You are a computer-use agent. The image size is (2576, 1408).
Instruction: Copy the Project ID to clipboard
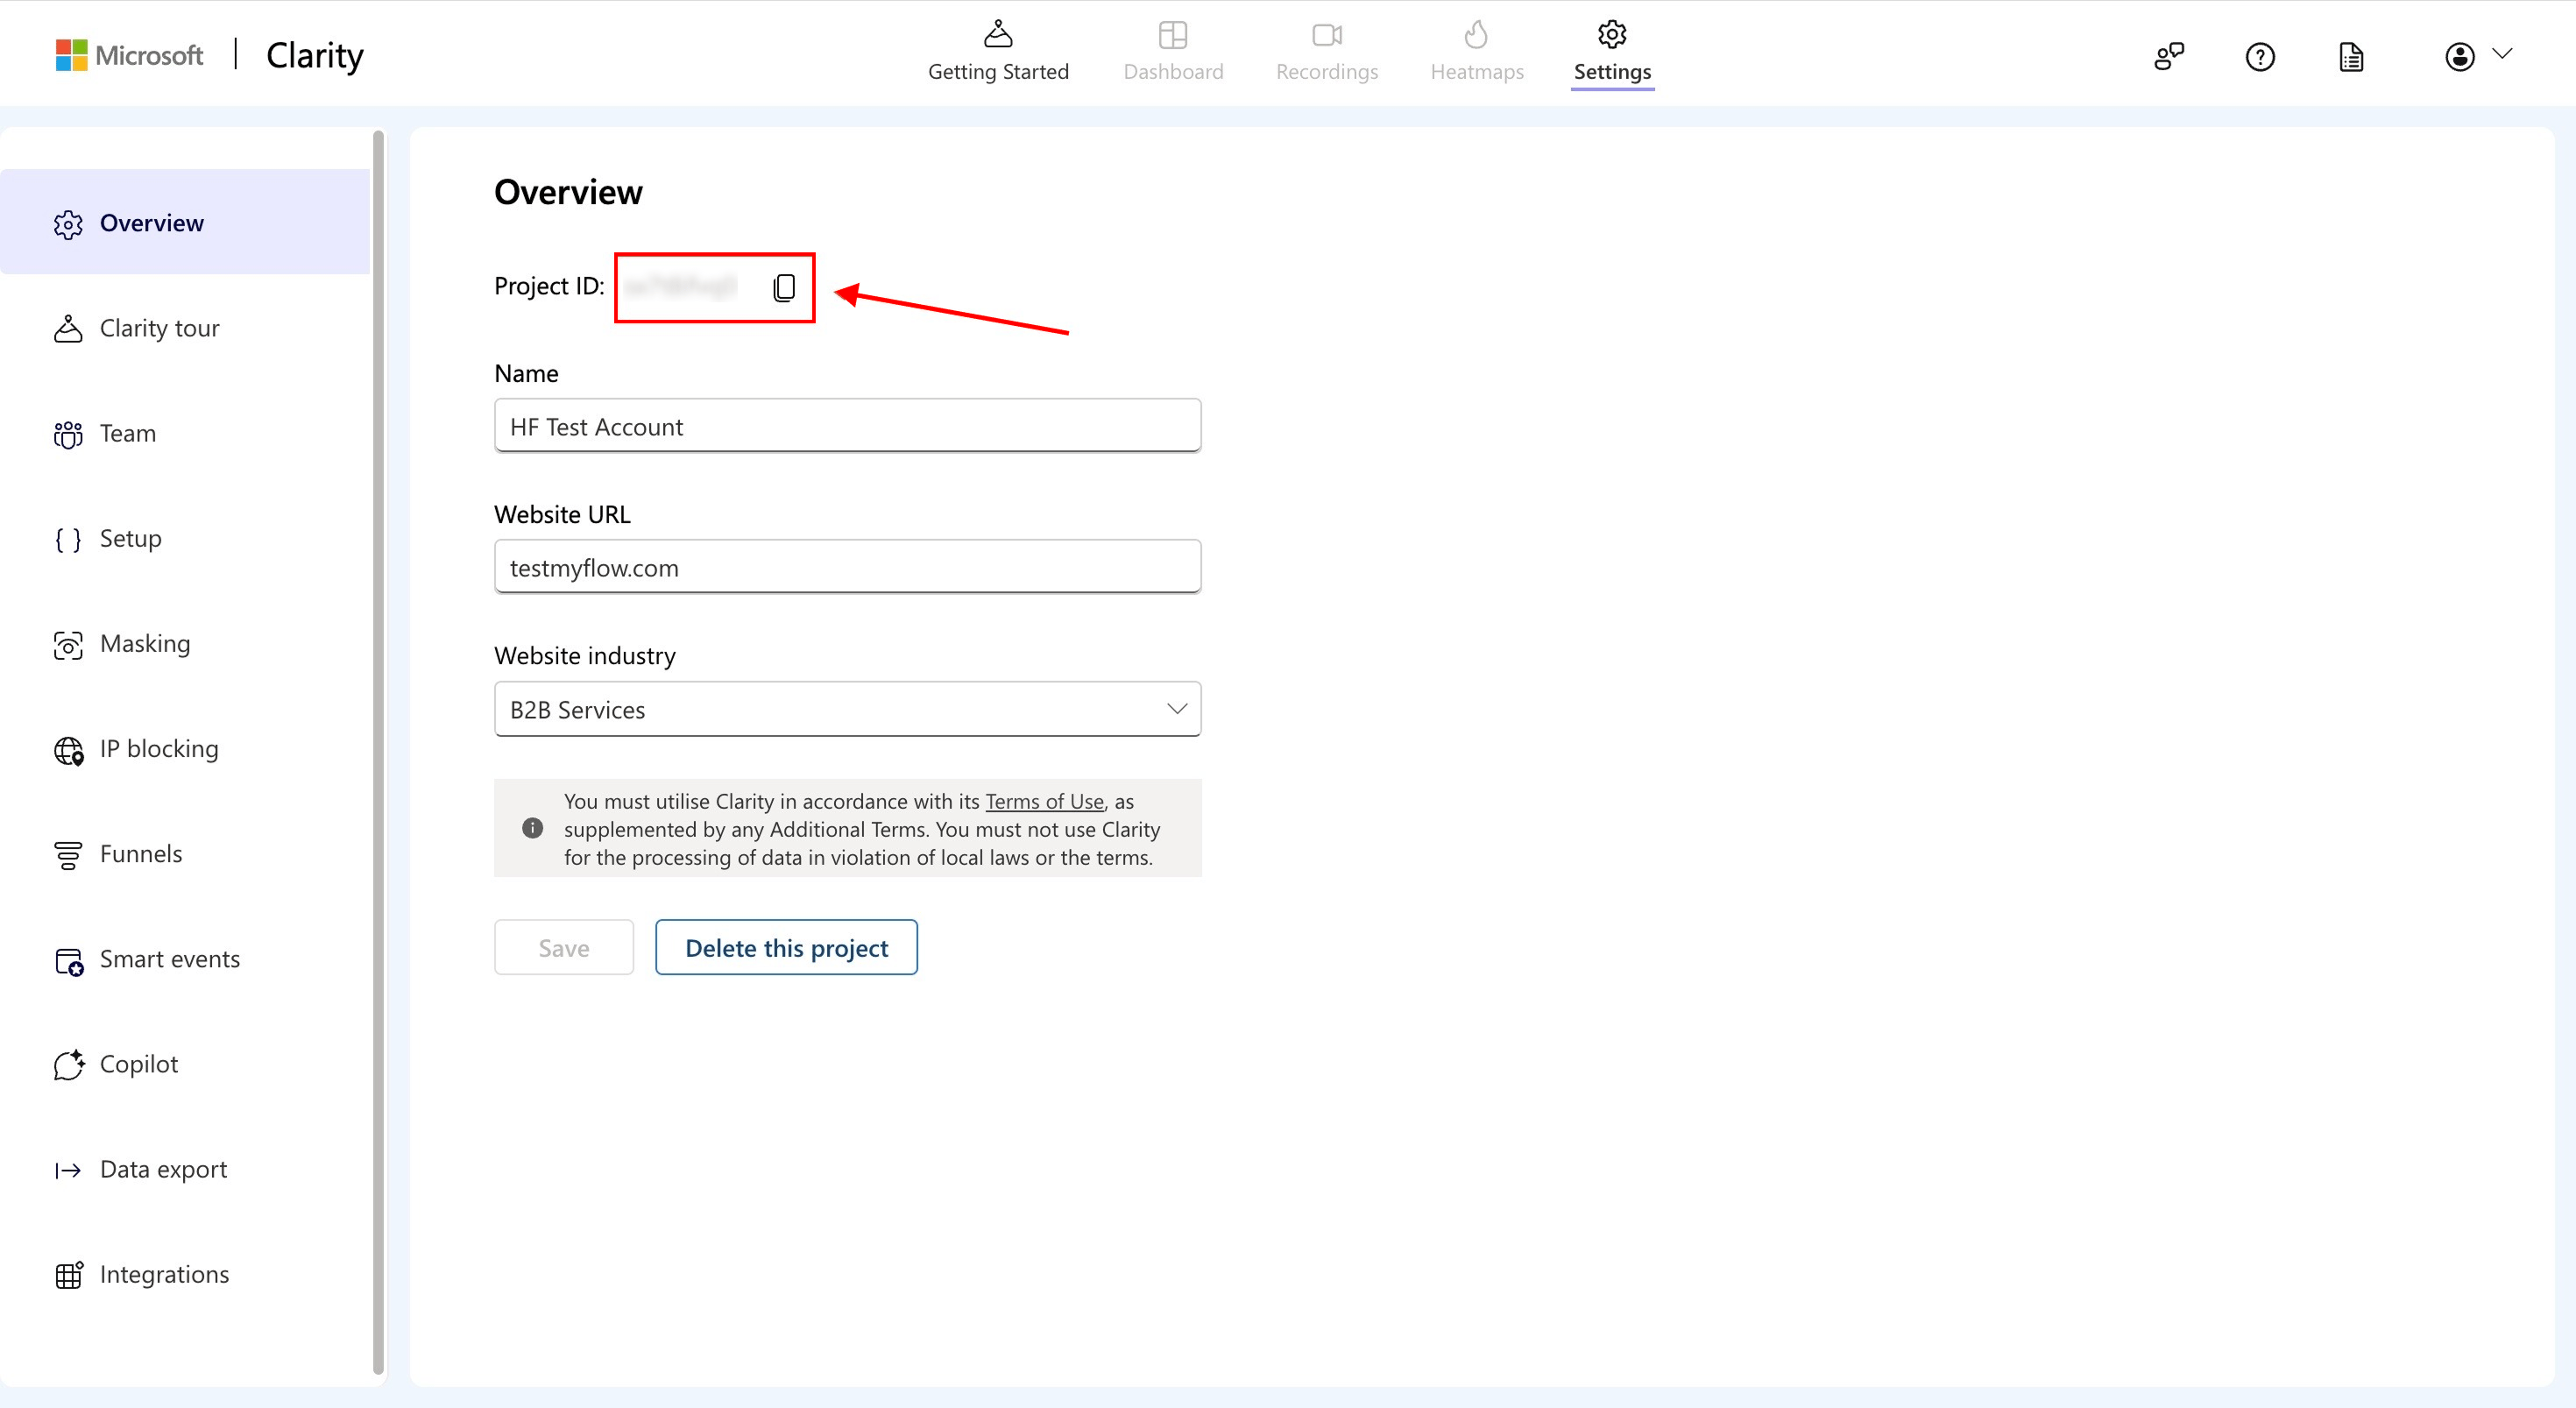point(784,288)
